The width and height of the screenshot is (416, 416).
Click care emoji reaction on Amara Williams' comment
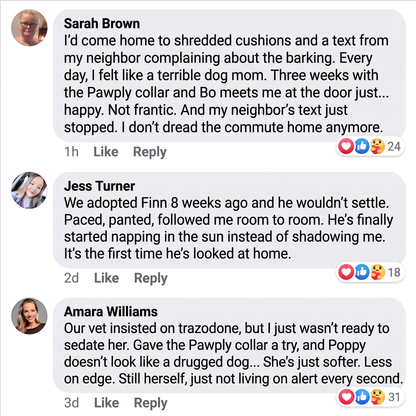377,397
